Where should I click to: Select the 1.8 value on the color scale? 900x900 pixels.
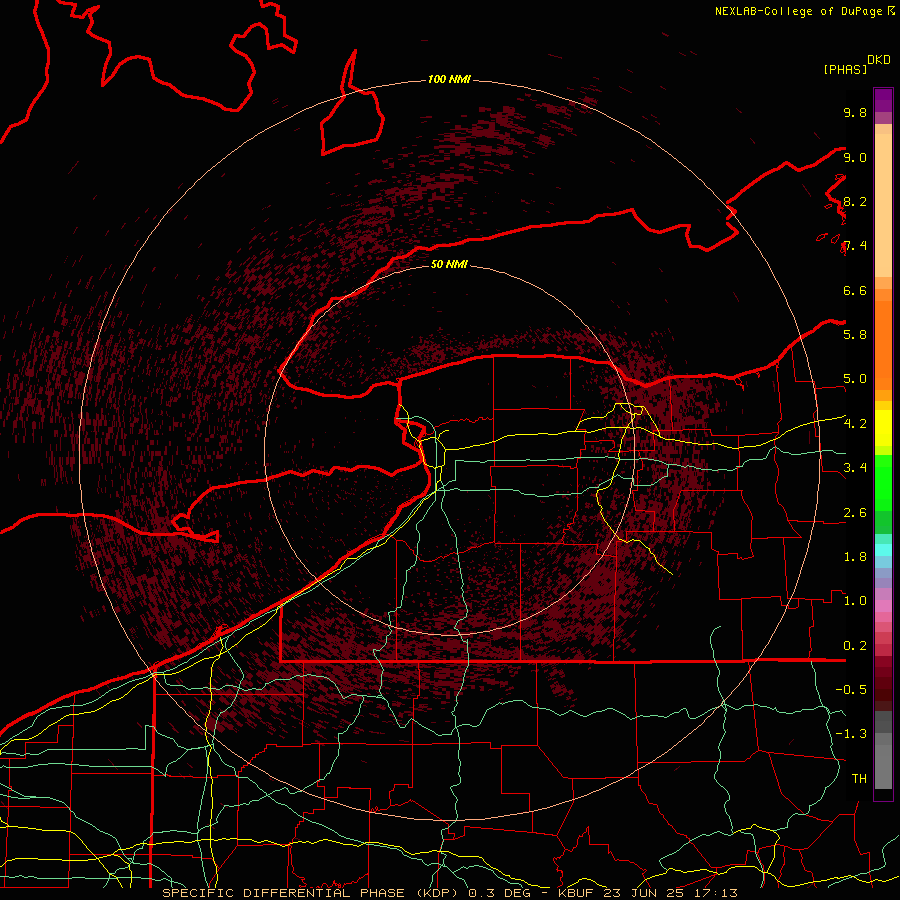[x=855, y=557]
